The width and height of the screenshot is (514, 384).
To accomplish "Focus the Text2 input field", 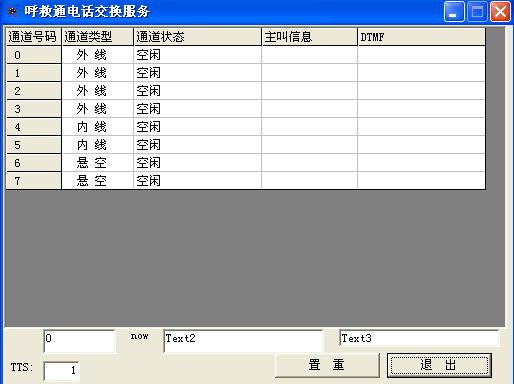I will tap(243, 341).
